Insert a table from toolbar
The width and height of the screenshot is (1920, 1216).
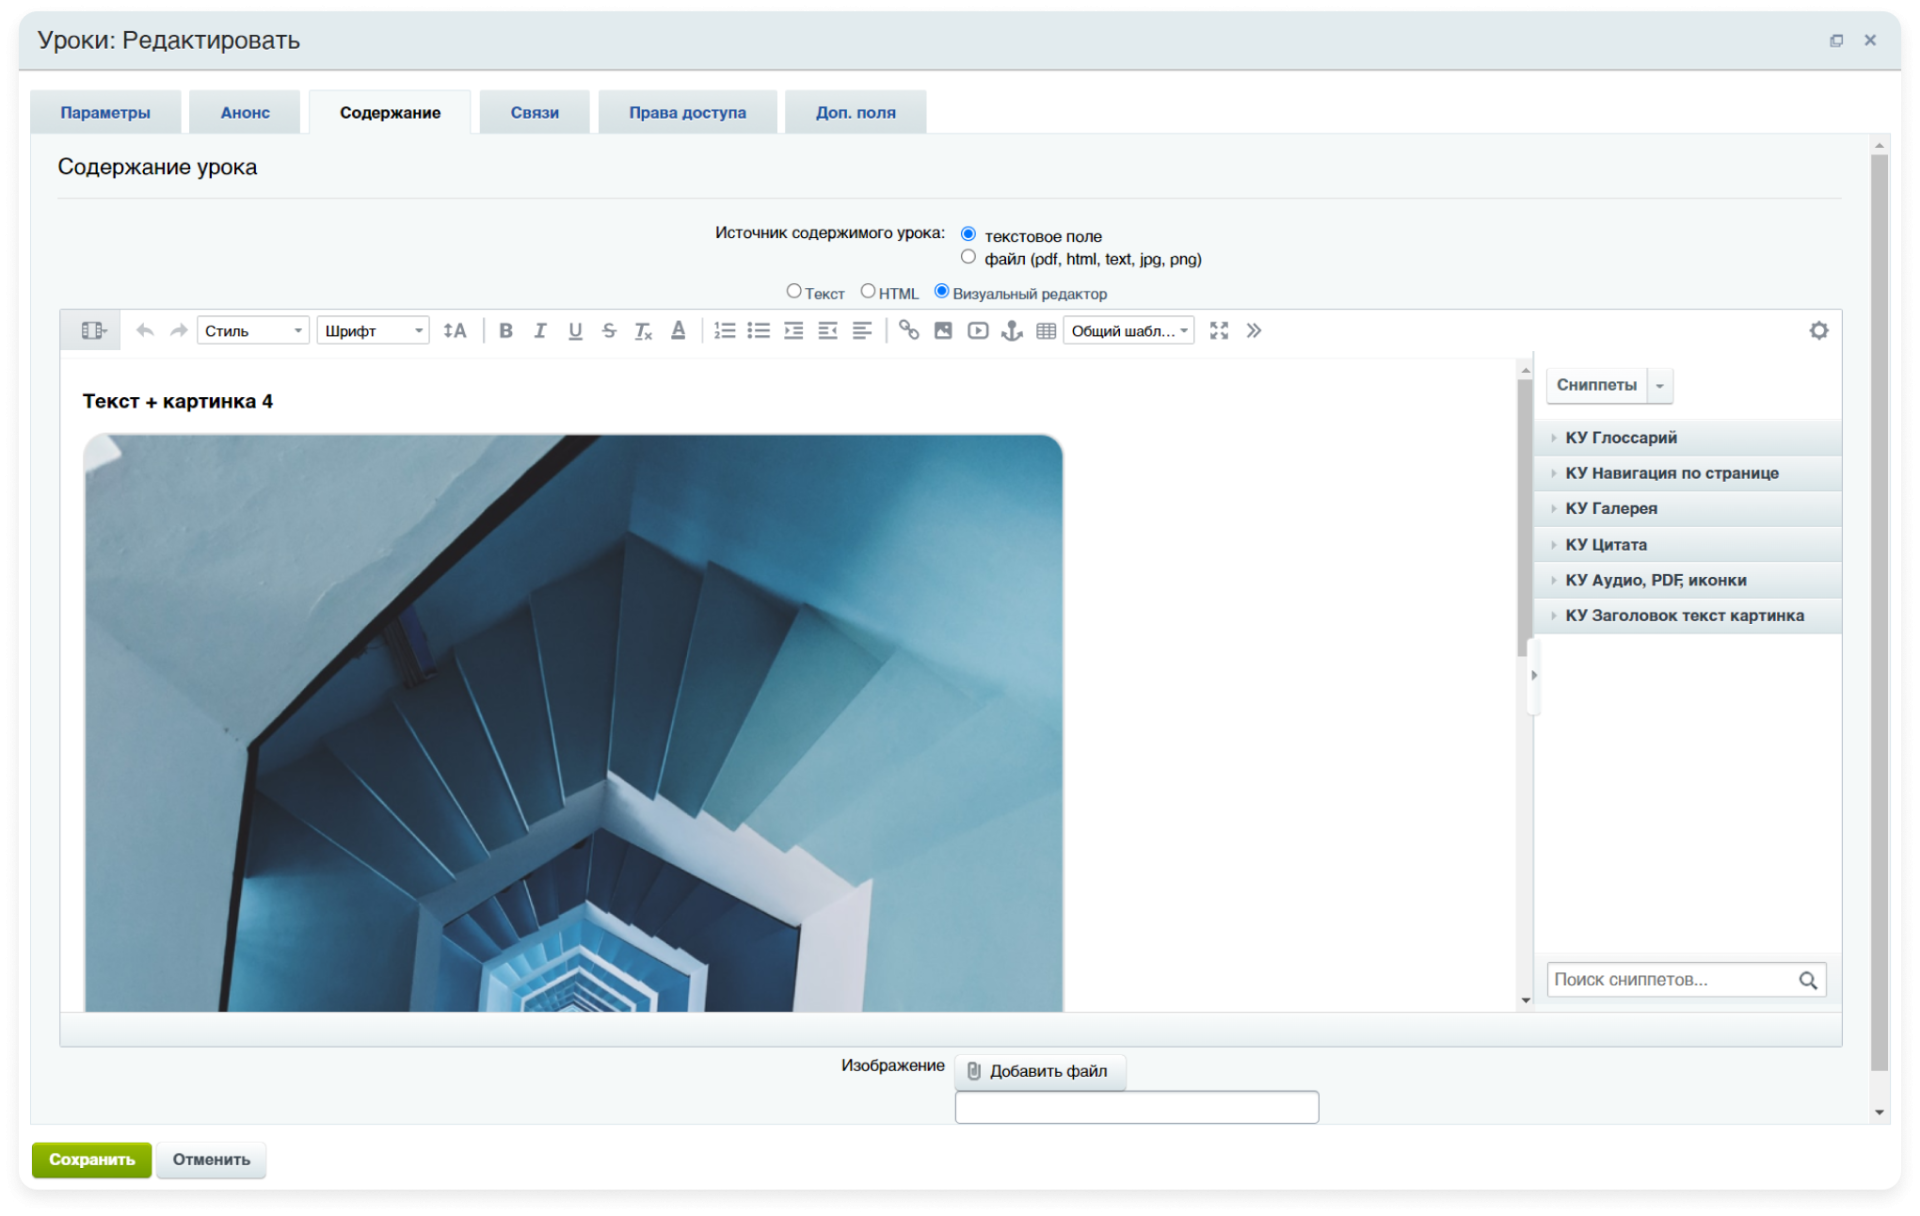[x=1046, y=331]
